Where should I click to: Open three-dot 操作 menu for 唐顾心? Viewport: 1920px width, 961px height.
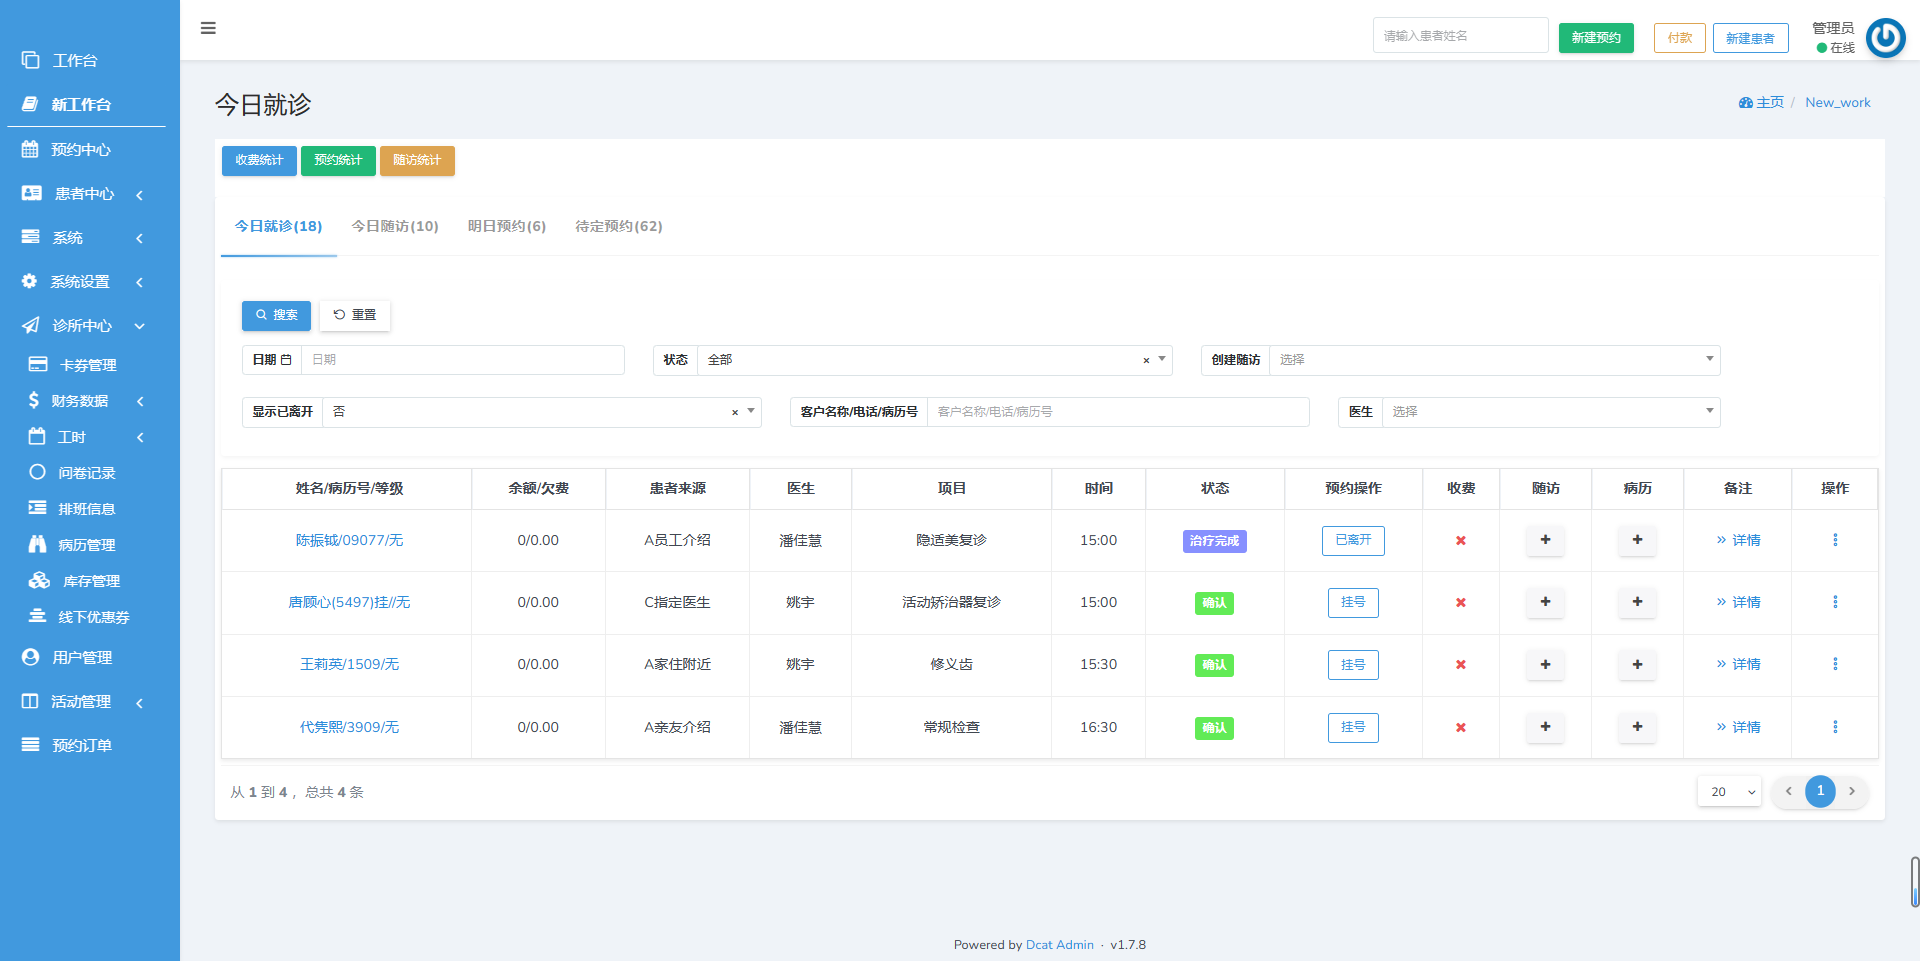(x=1835, y=602)
